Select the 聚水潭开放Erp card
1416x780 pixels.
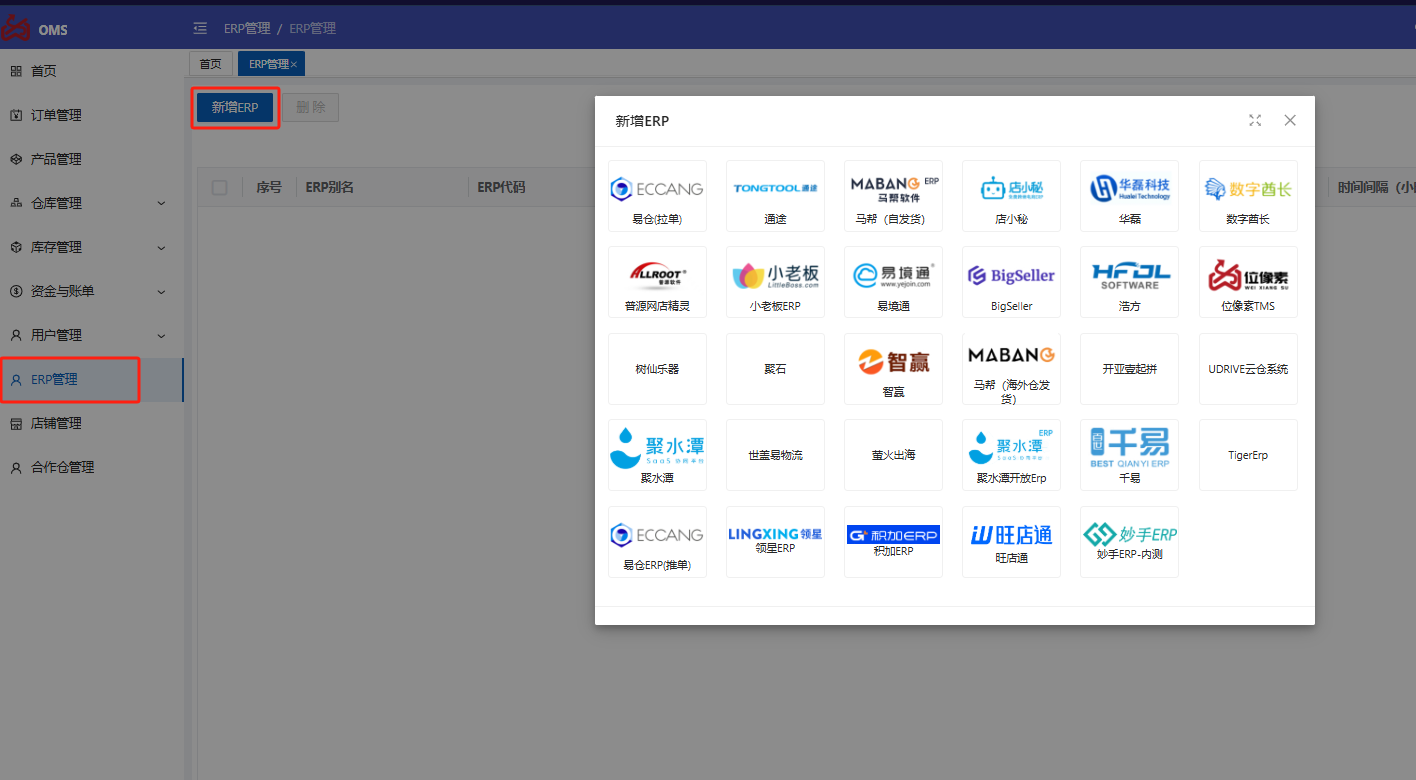1011,455
